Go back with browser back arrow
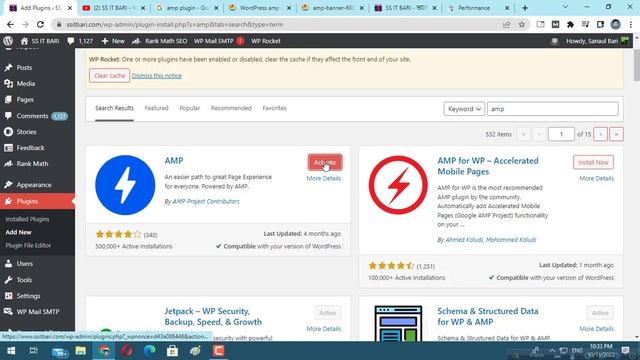Screen dimensions: 640x360 pos(10,24)
